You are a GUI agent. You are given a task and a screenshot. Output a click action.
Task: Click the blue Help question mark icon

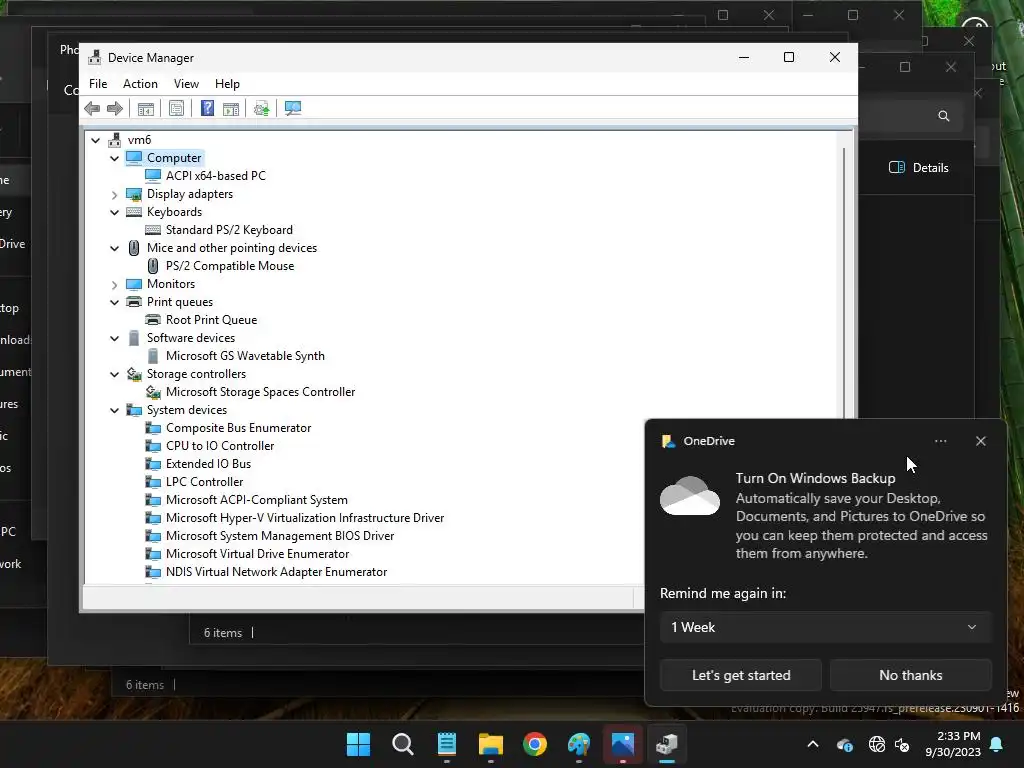(x=207, y=108)
